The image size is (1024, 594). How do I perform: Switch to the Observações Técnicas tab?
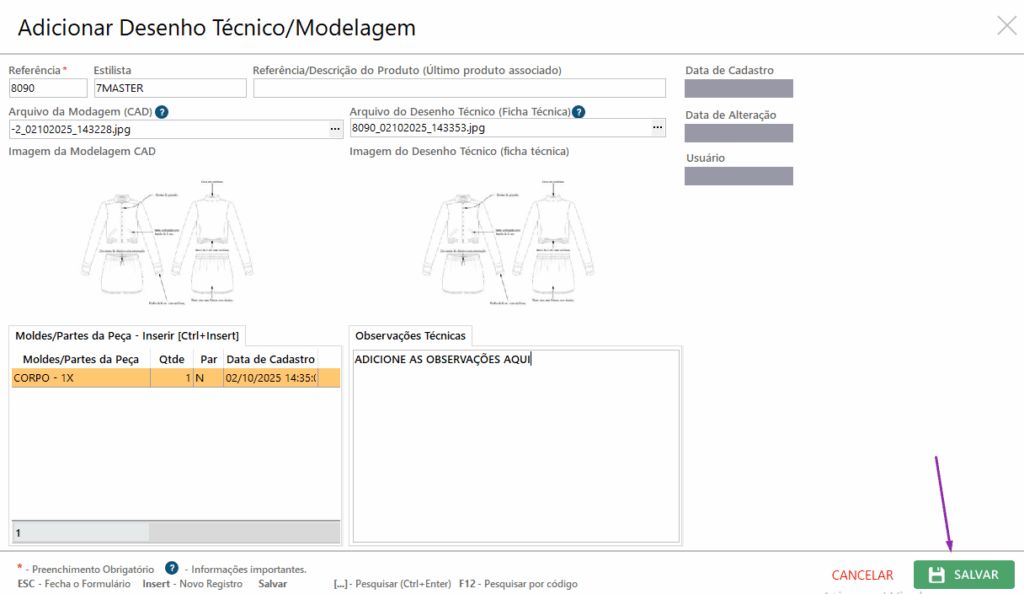(x=411, y=336)
